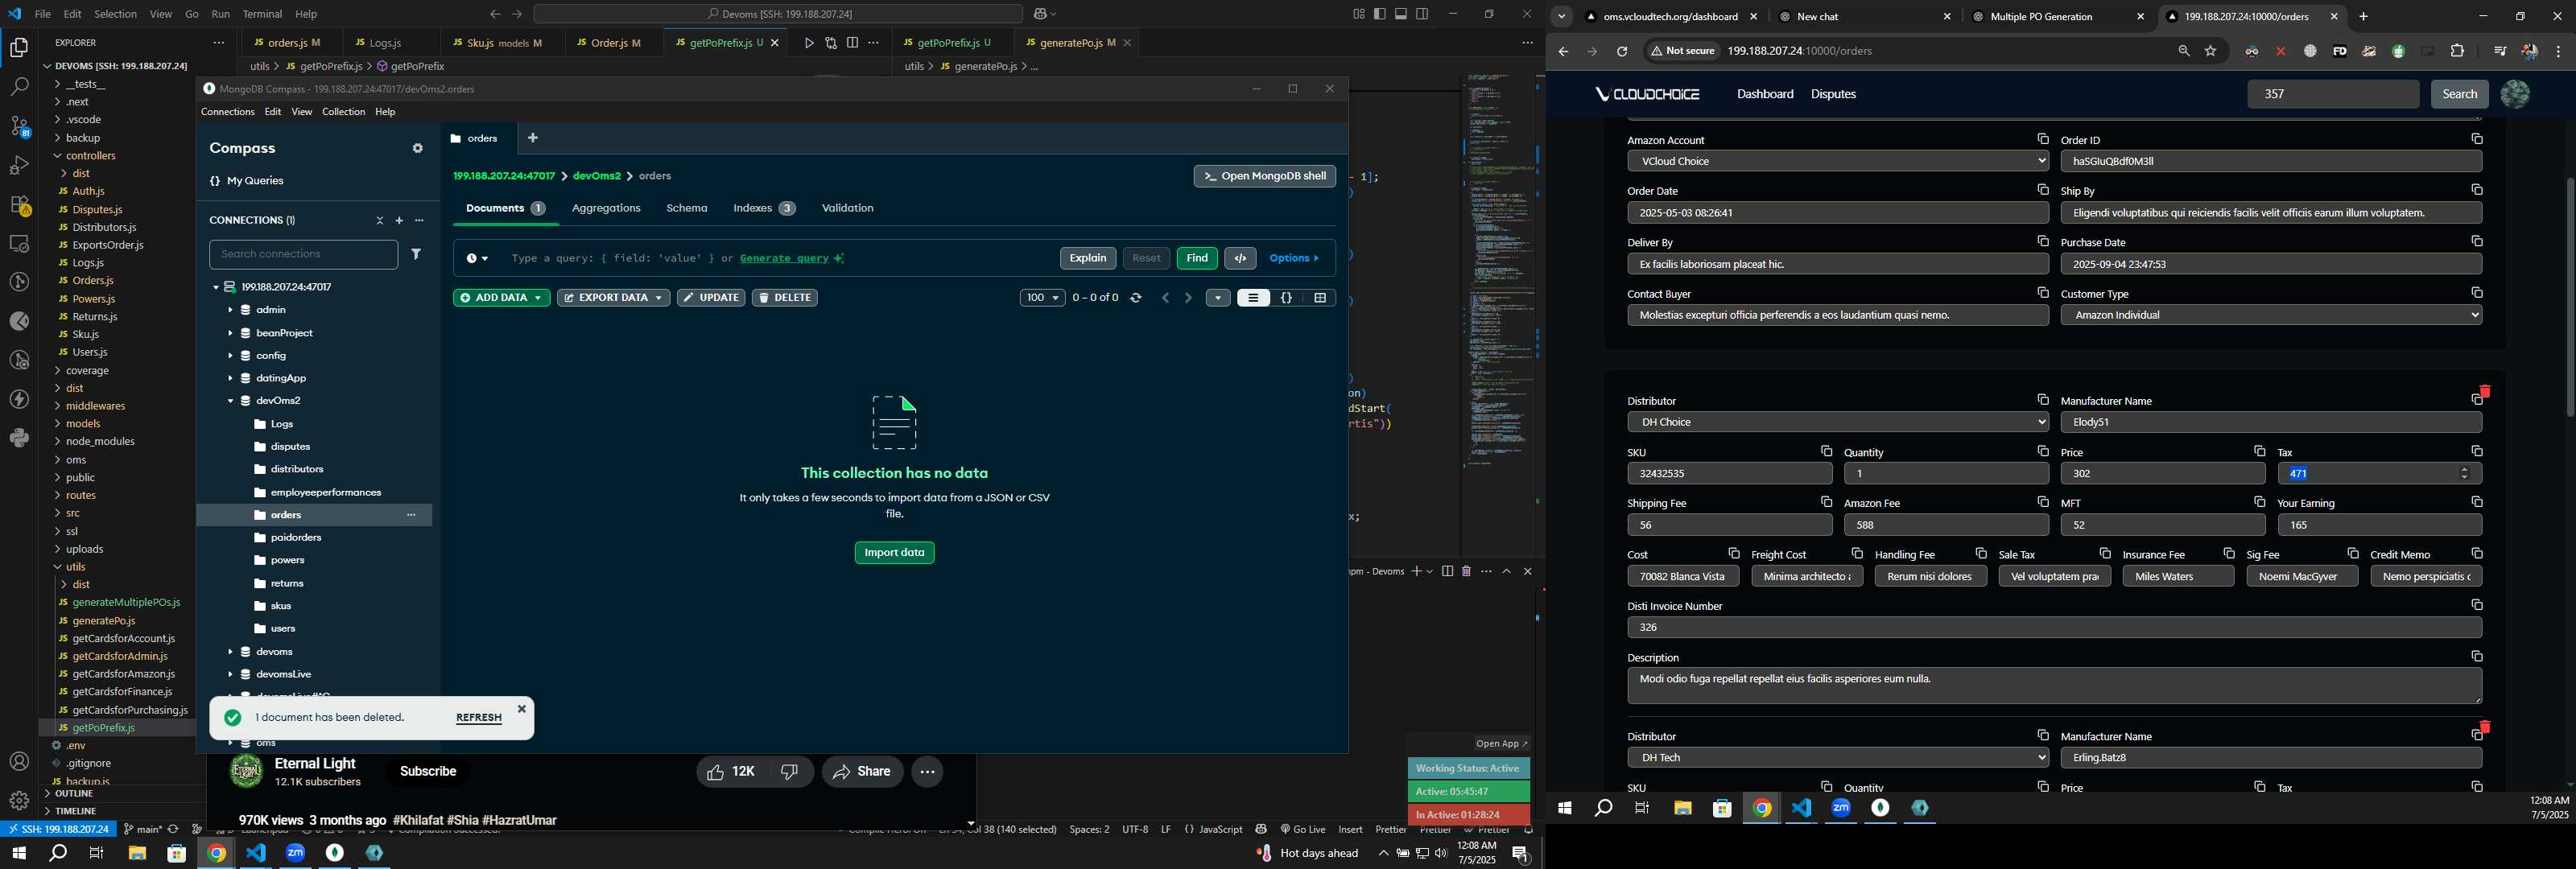Expand the beanProject database
Viewport: 2576px width, 869px height.
click(230, 333)
